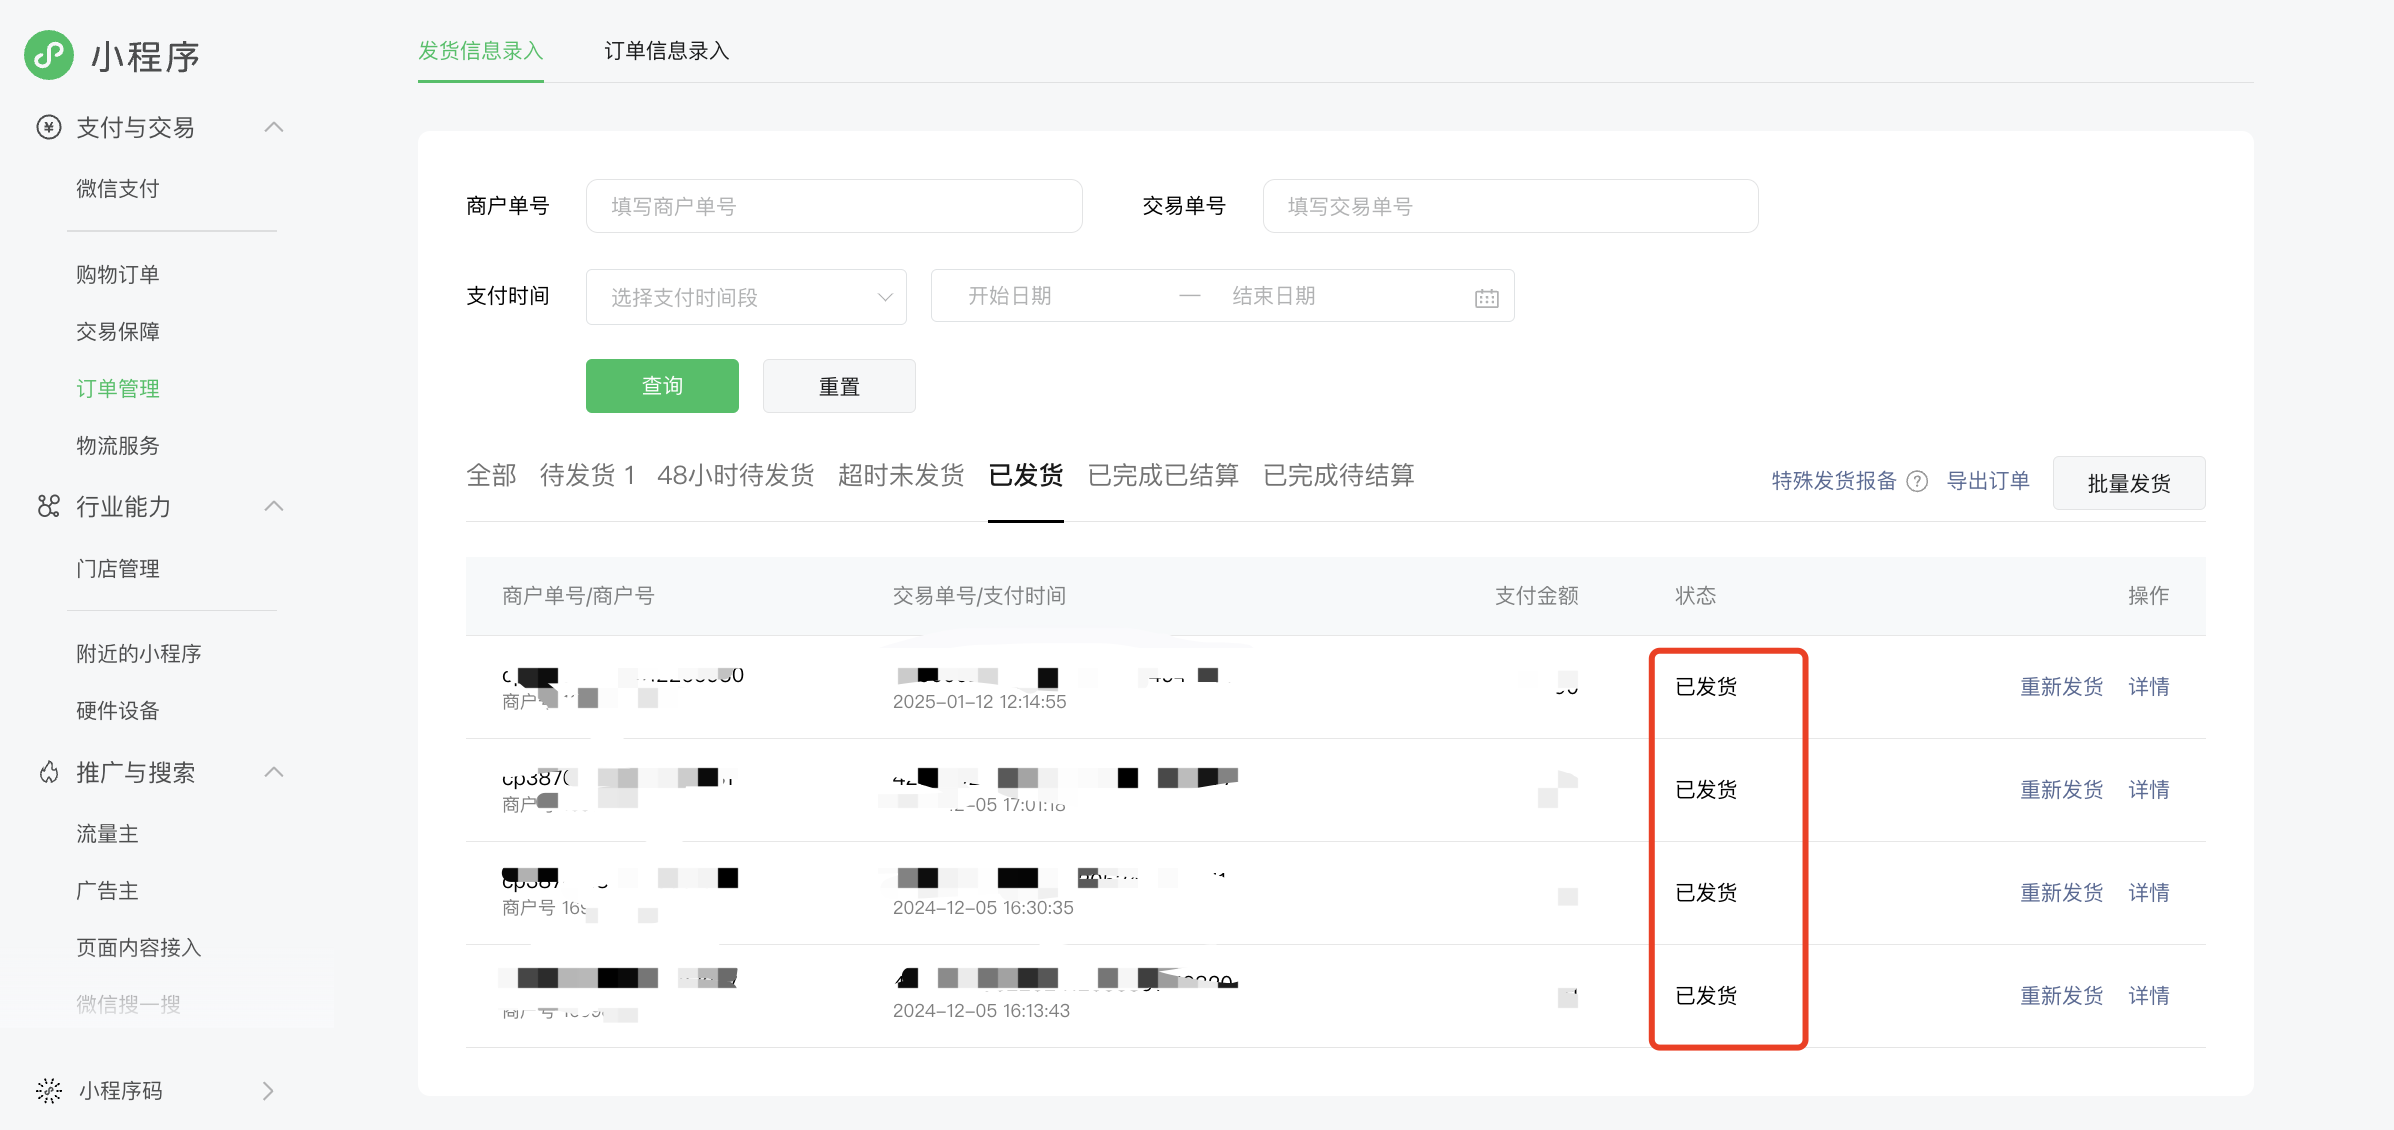Image resolution: width=2394 pixels, height=1130 pixels.
Task: Click the green Mini Program logo icon
Action: click(x=49, y=55)
